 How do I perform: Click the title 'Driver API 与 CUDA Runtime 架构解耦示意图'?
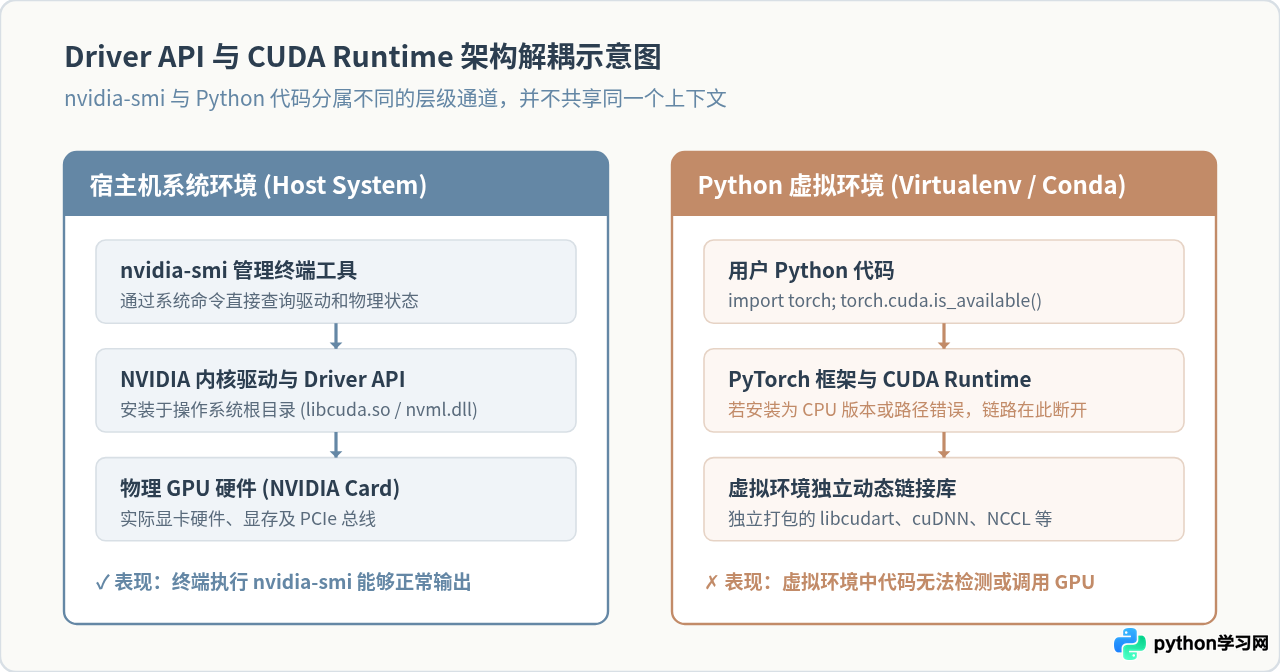(363, 57)
